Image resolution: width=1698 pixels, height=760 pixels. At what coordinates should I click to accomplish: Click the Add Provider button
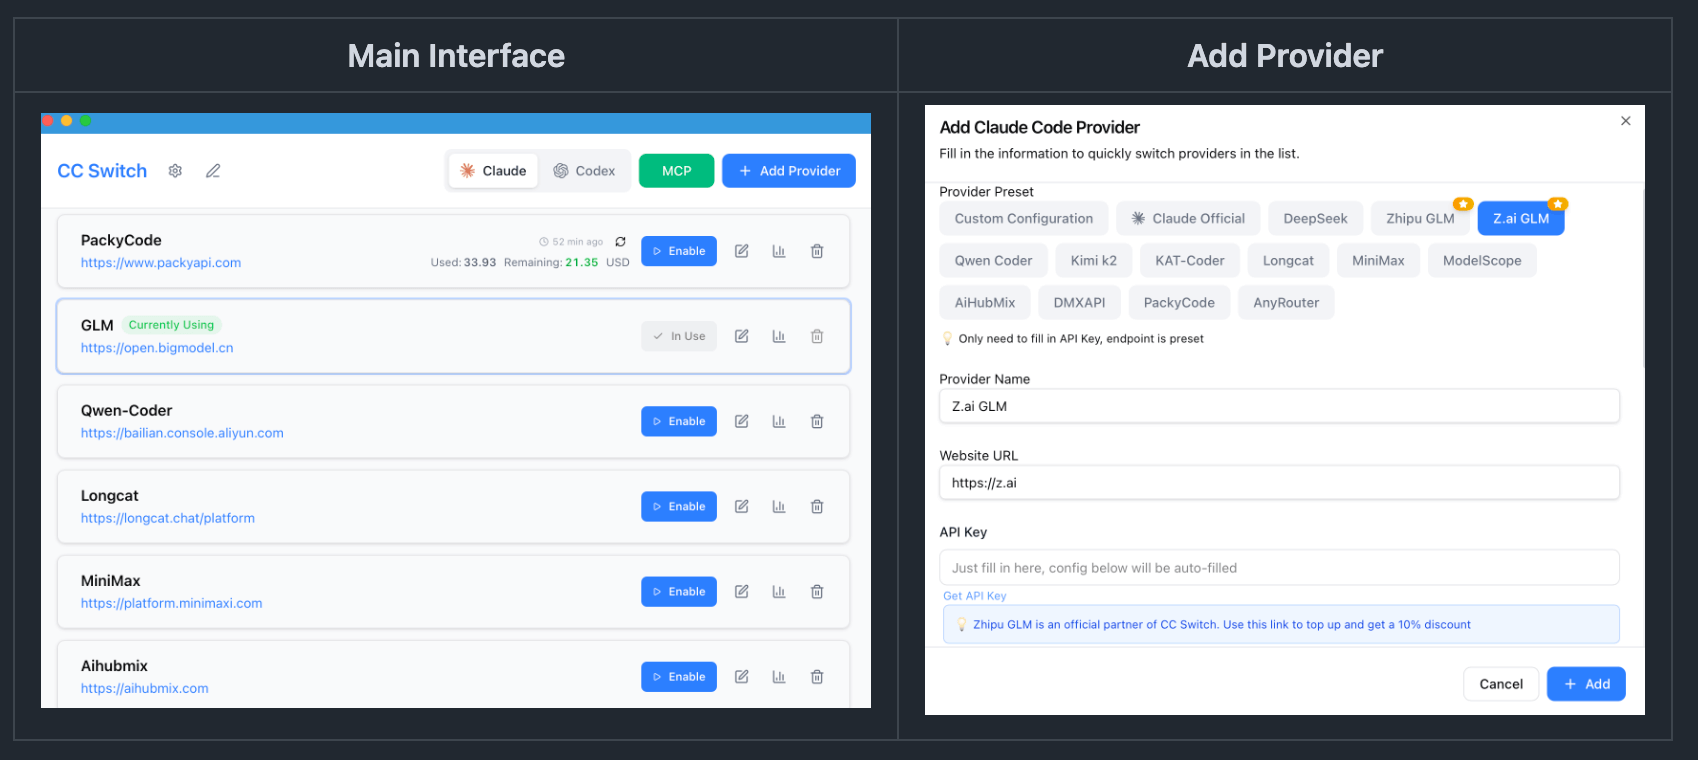click(x=789, y=171)
